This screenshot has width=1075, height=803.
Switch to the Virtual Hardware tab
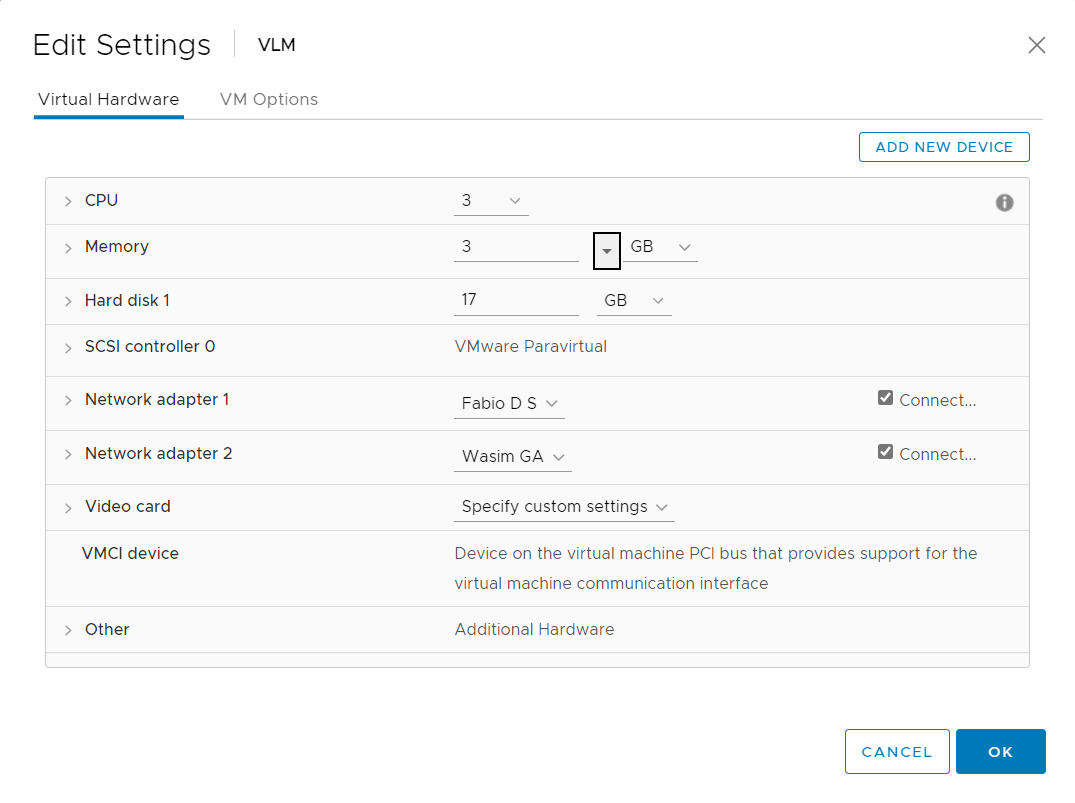coord(108,99)
